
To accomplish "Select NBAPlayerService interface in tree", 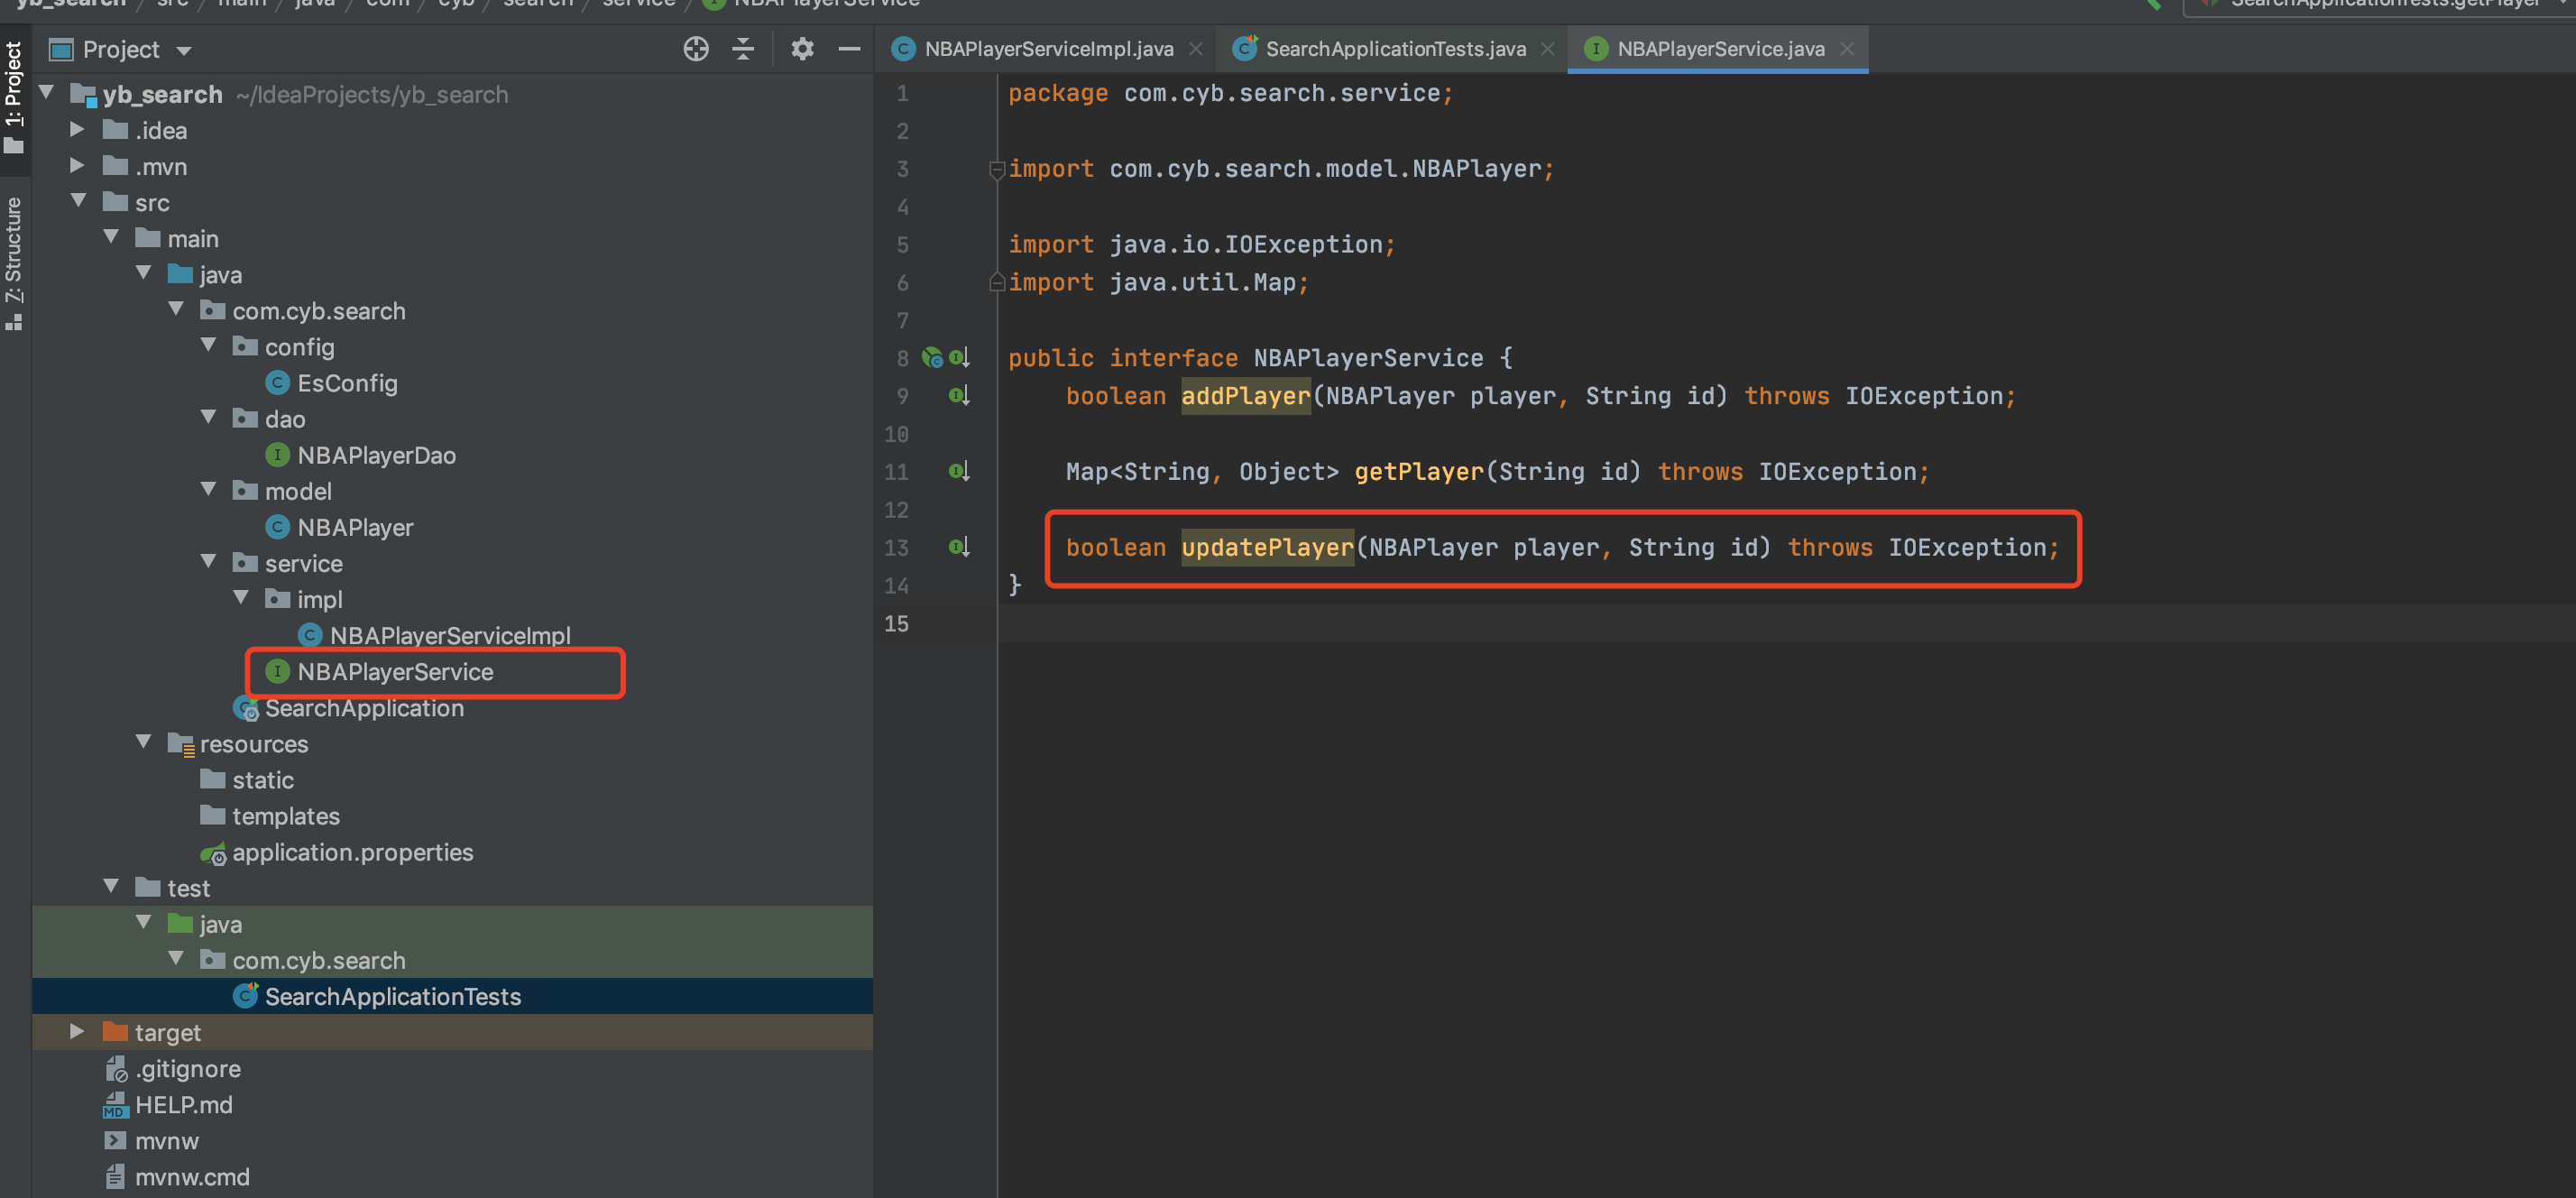I will tap(394, 672).
